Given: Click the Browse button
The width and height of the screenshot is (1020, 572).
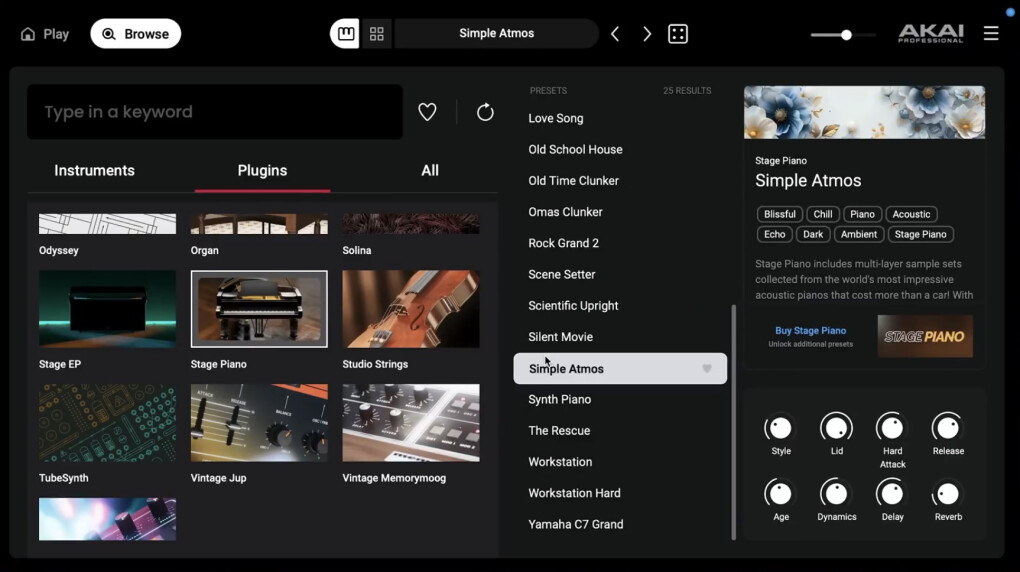Looking at the screenshot, I should (x=136, y=34).
